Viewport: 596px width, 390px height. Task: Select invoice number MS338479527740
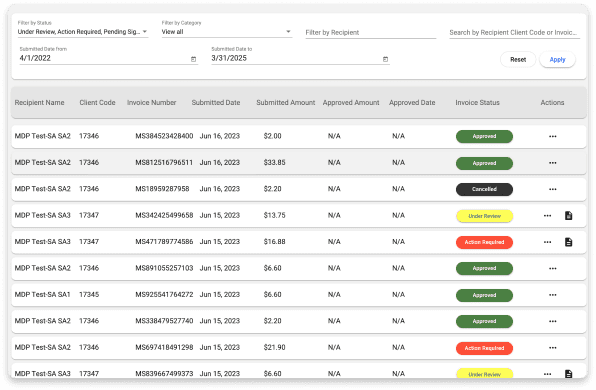coord(164,321)
